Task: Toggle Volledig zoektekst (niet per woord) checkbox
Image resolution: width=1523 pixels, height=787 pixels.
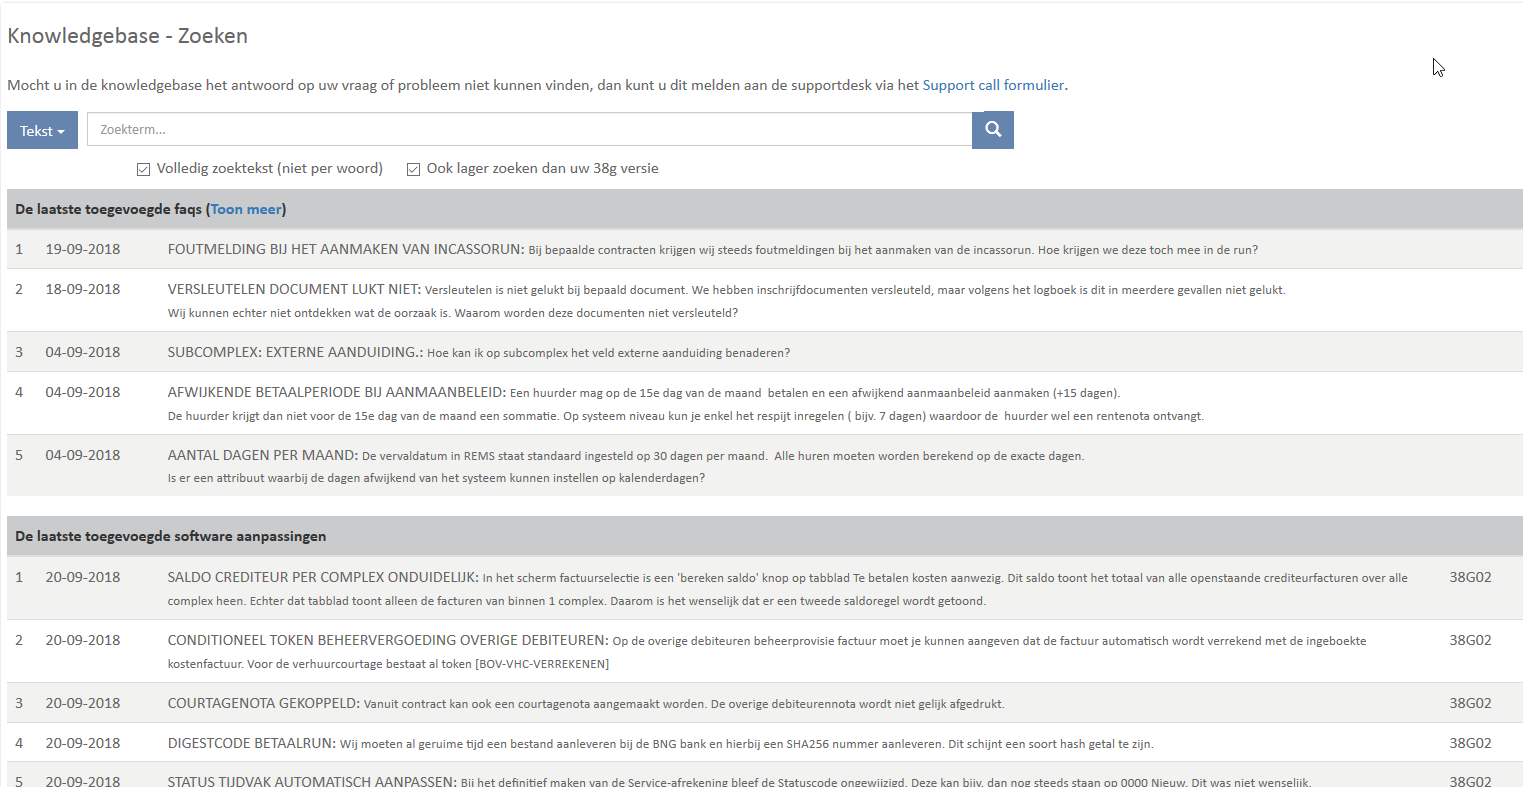Action: click(143, 169)
